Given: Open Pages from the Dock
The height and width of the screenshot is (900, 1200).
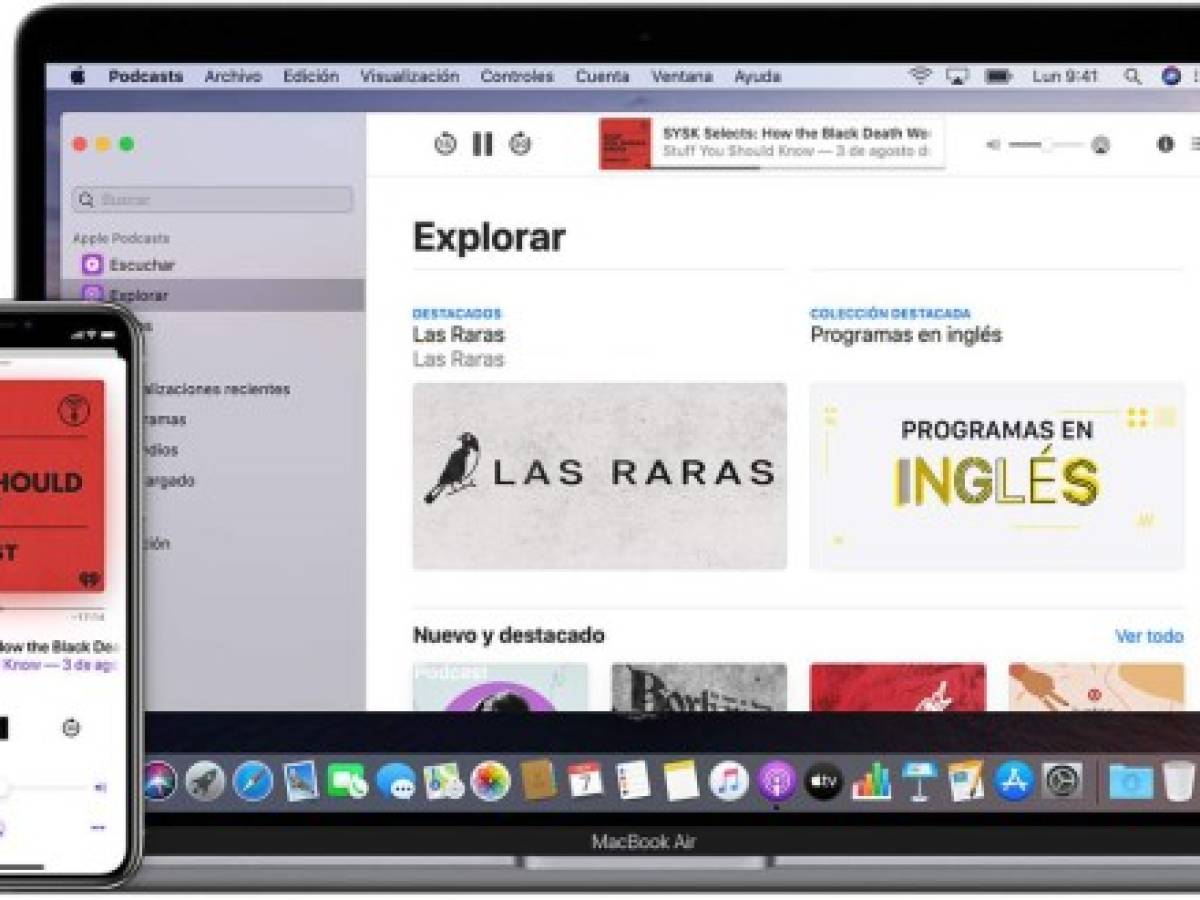Looking at the screenshot, I should [966, 781].
